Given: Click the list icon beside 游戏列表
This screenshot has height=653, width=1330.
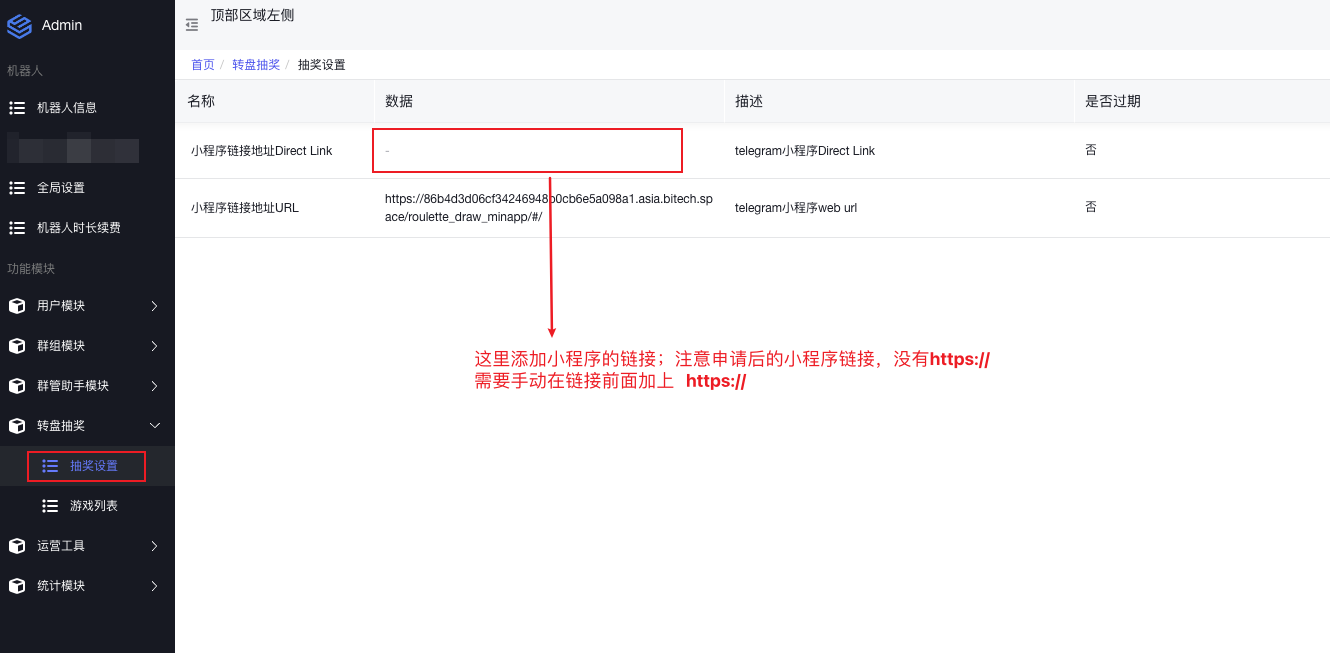Looking at the screenshot, I should coord(50,506).
